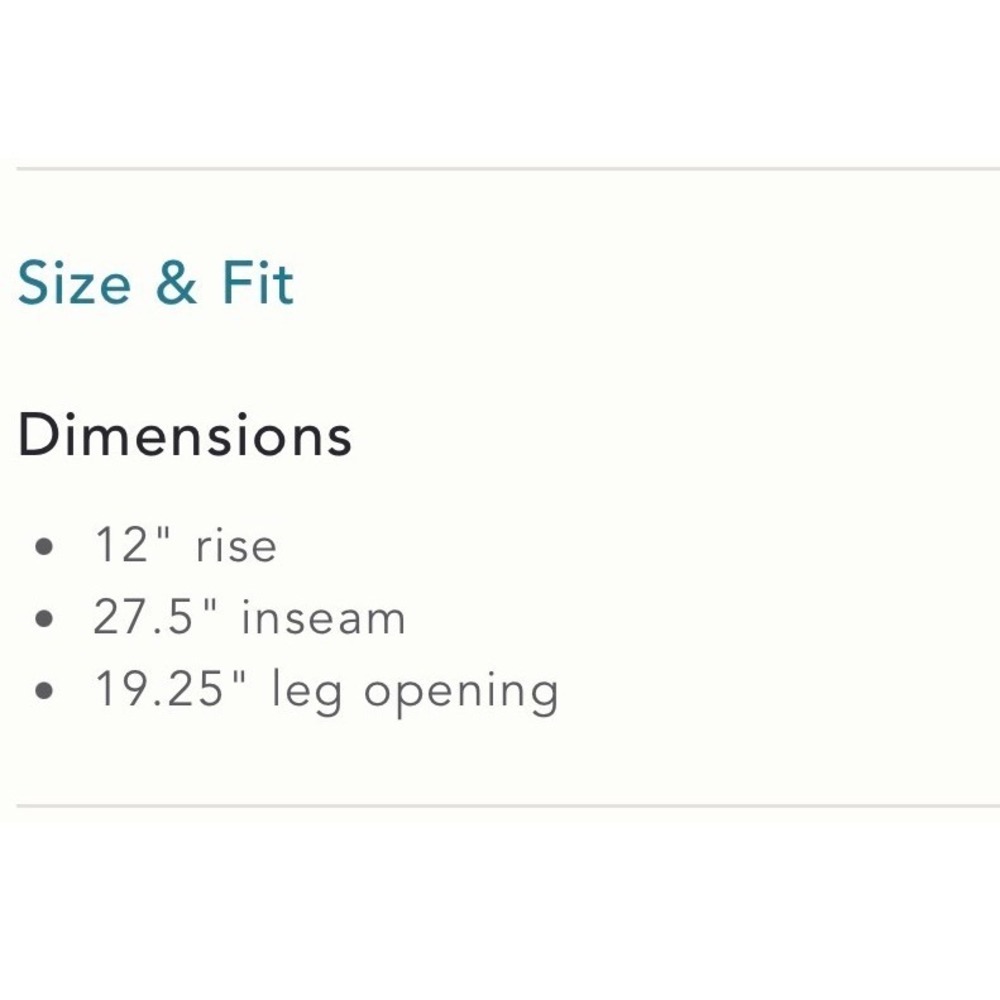This screenshot has height=1000, width=1000.
Task: Click the 19.25" measurement value
Action: 170,688
